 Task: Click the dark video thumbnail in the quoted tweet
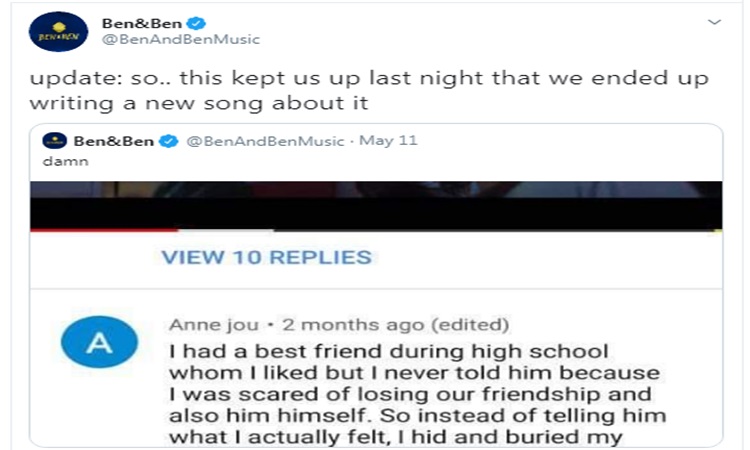[x=375, y=204]
